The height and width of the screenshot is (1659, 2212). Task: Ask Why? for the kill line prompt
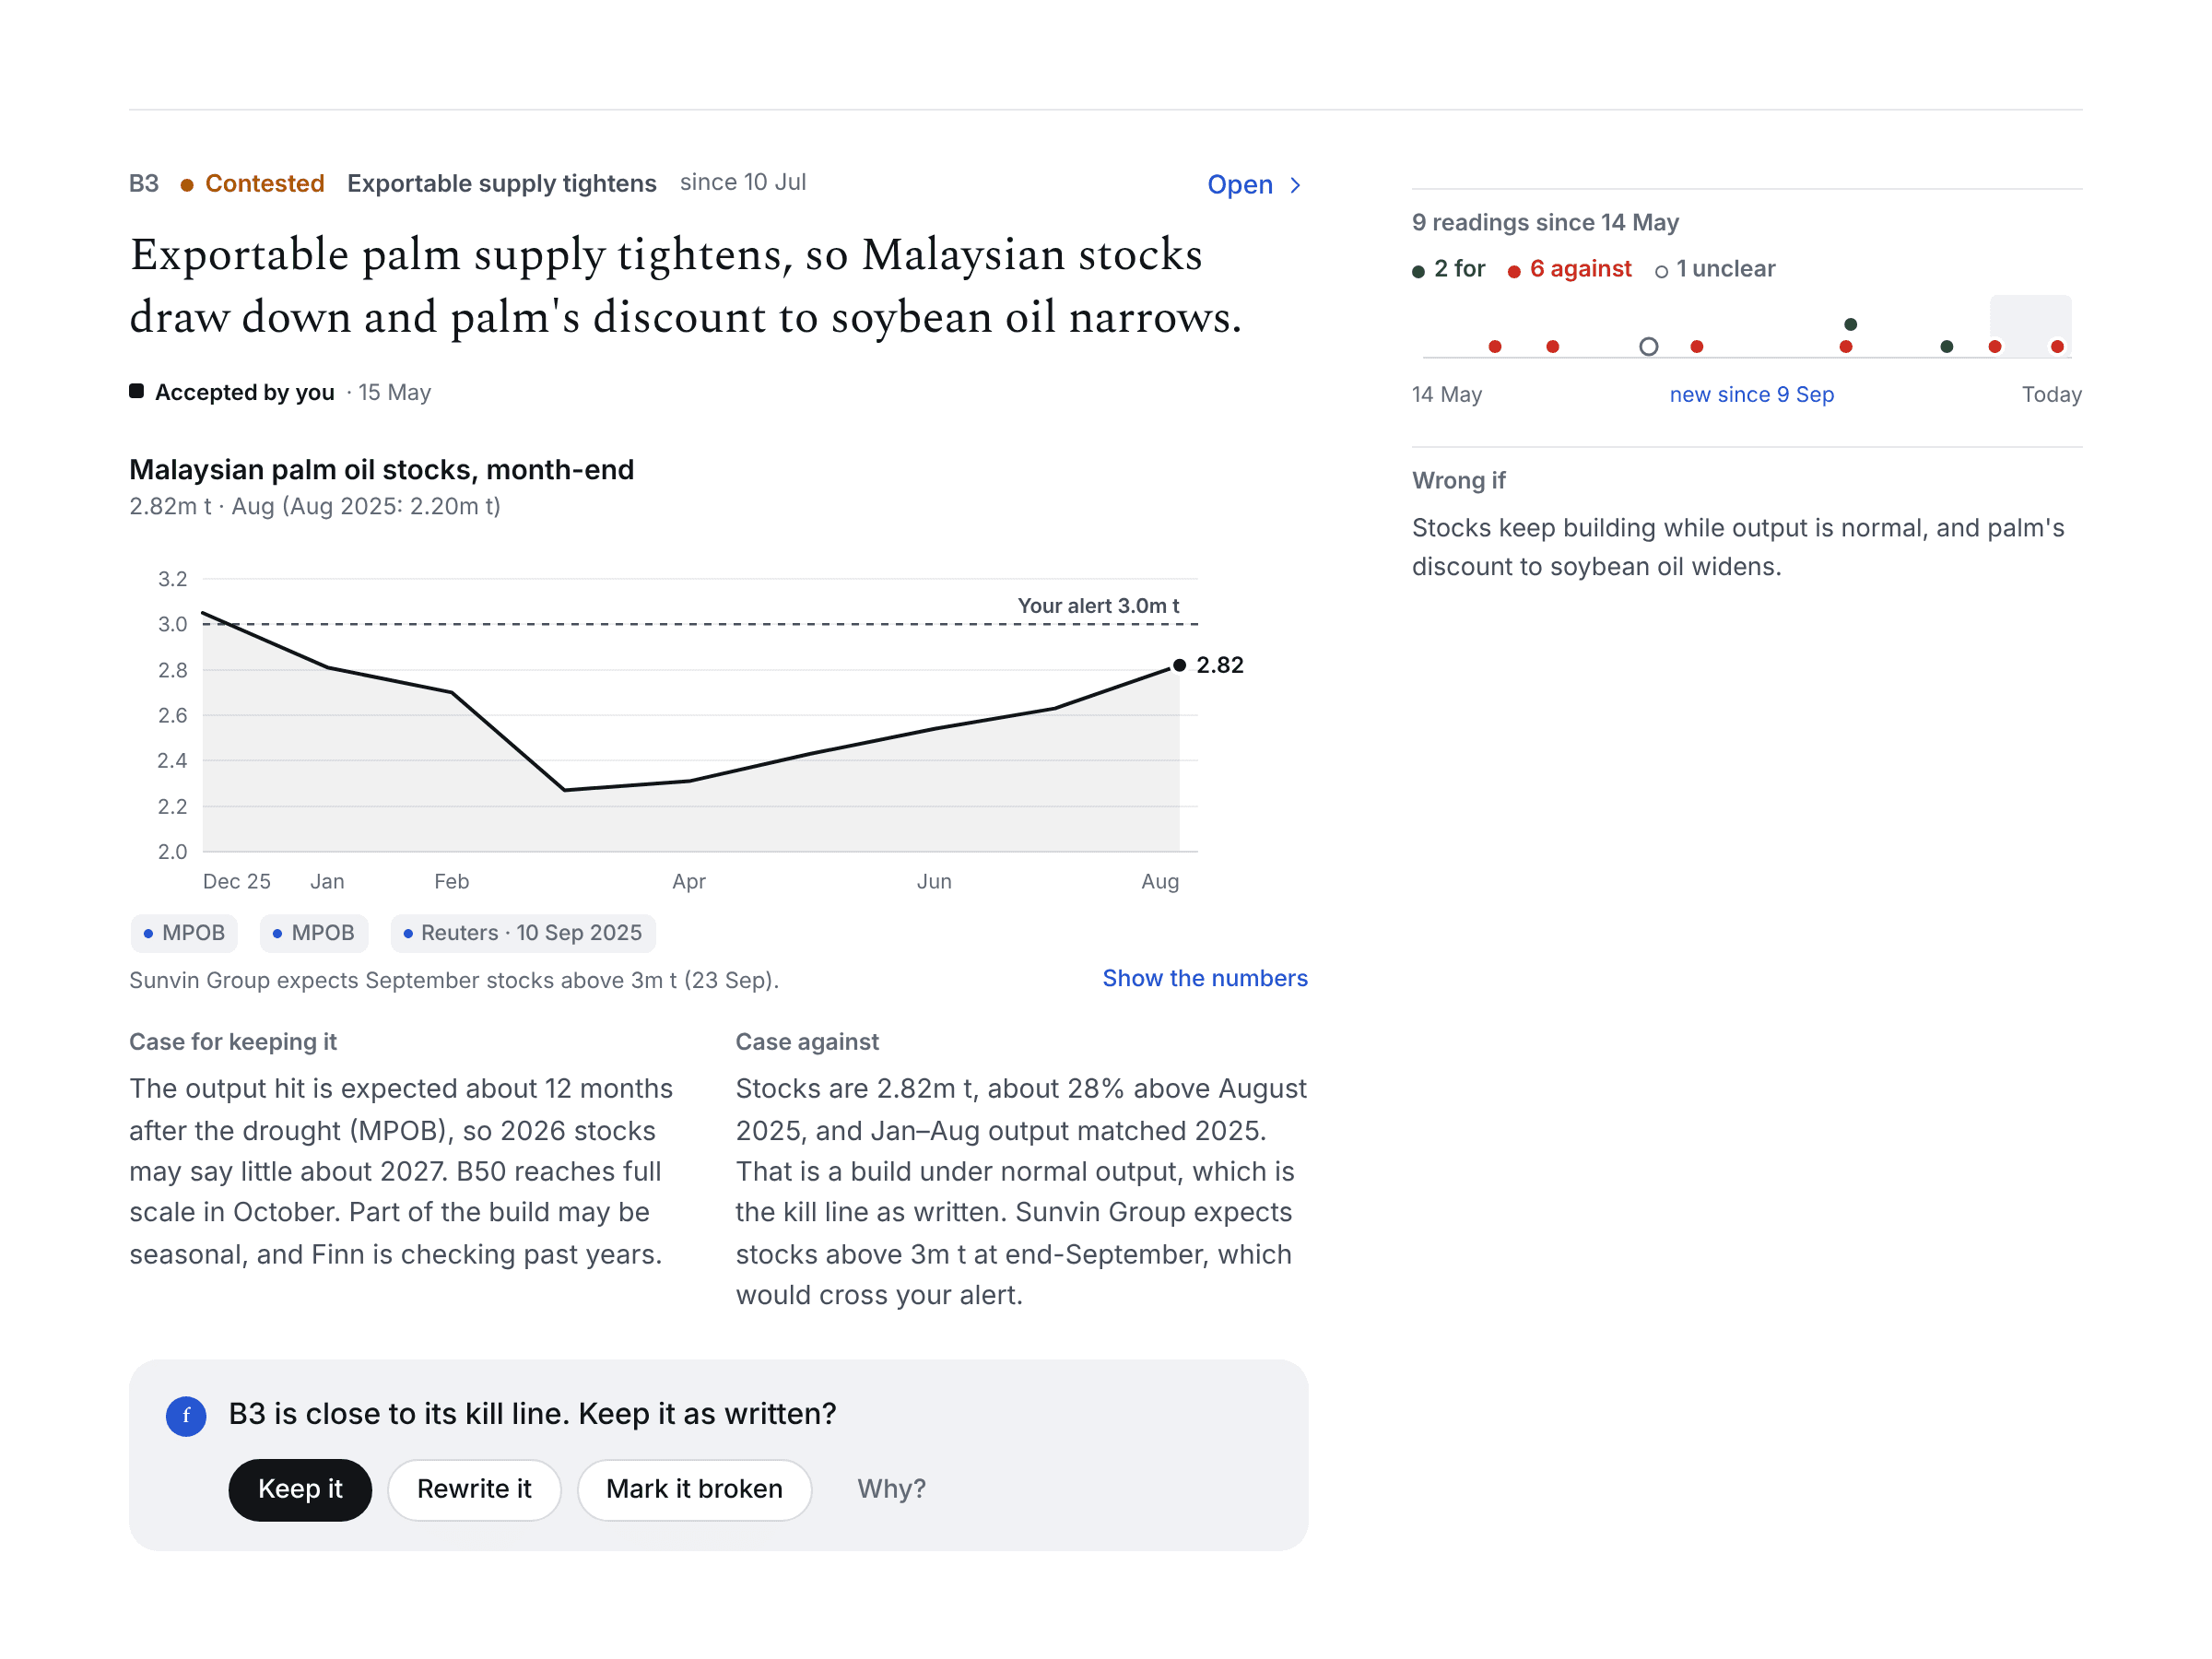891,1489
